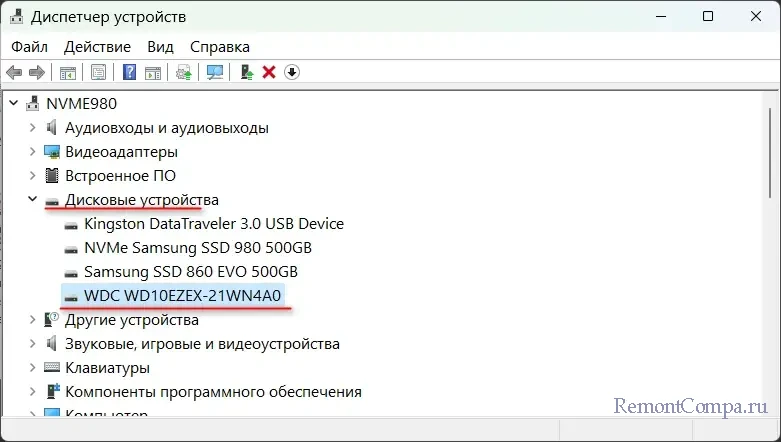This screenshot has height=442, width=781.
Task: Collapse the NVME980 root node
Action: (14, 103)
